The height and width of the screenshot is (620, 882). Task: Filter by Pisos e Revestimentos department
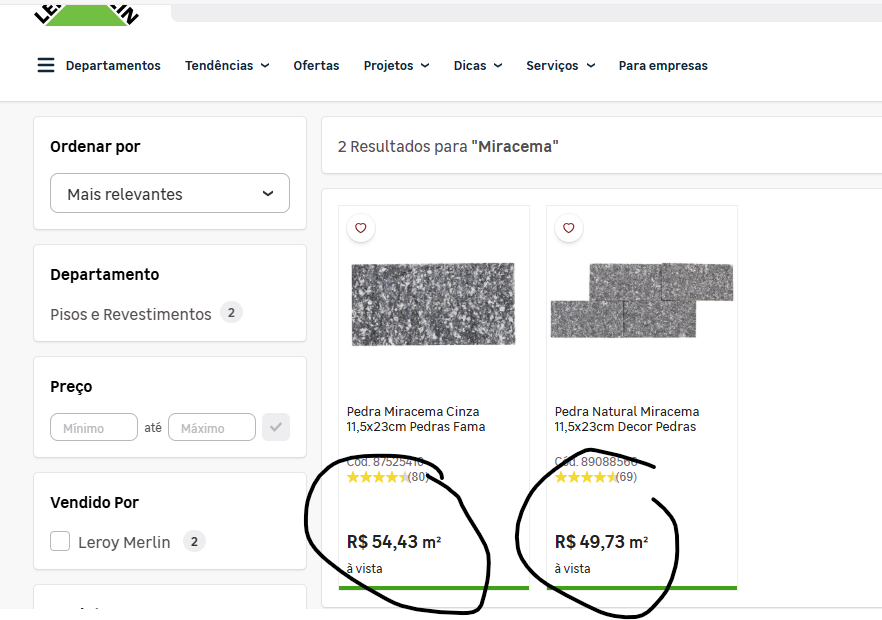[131, 314]
